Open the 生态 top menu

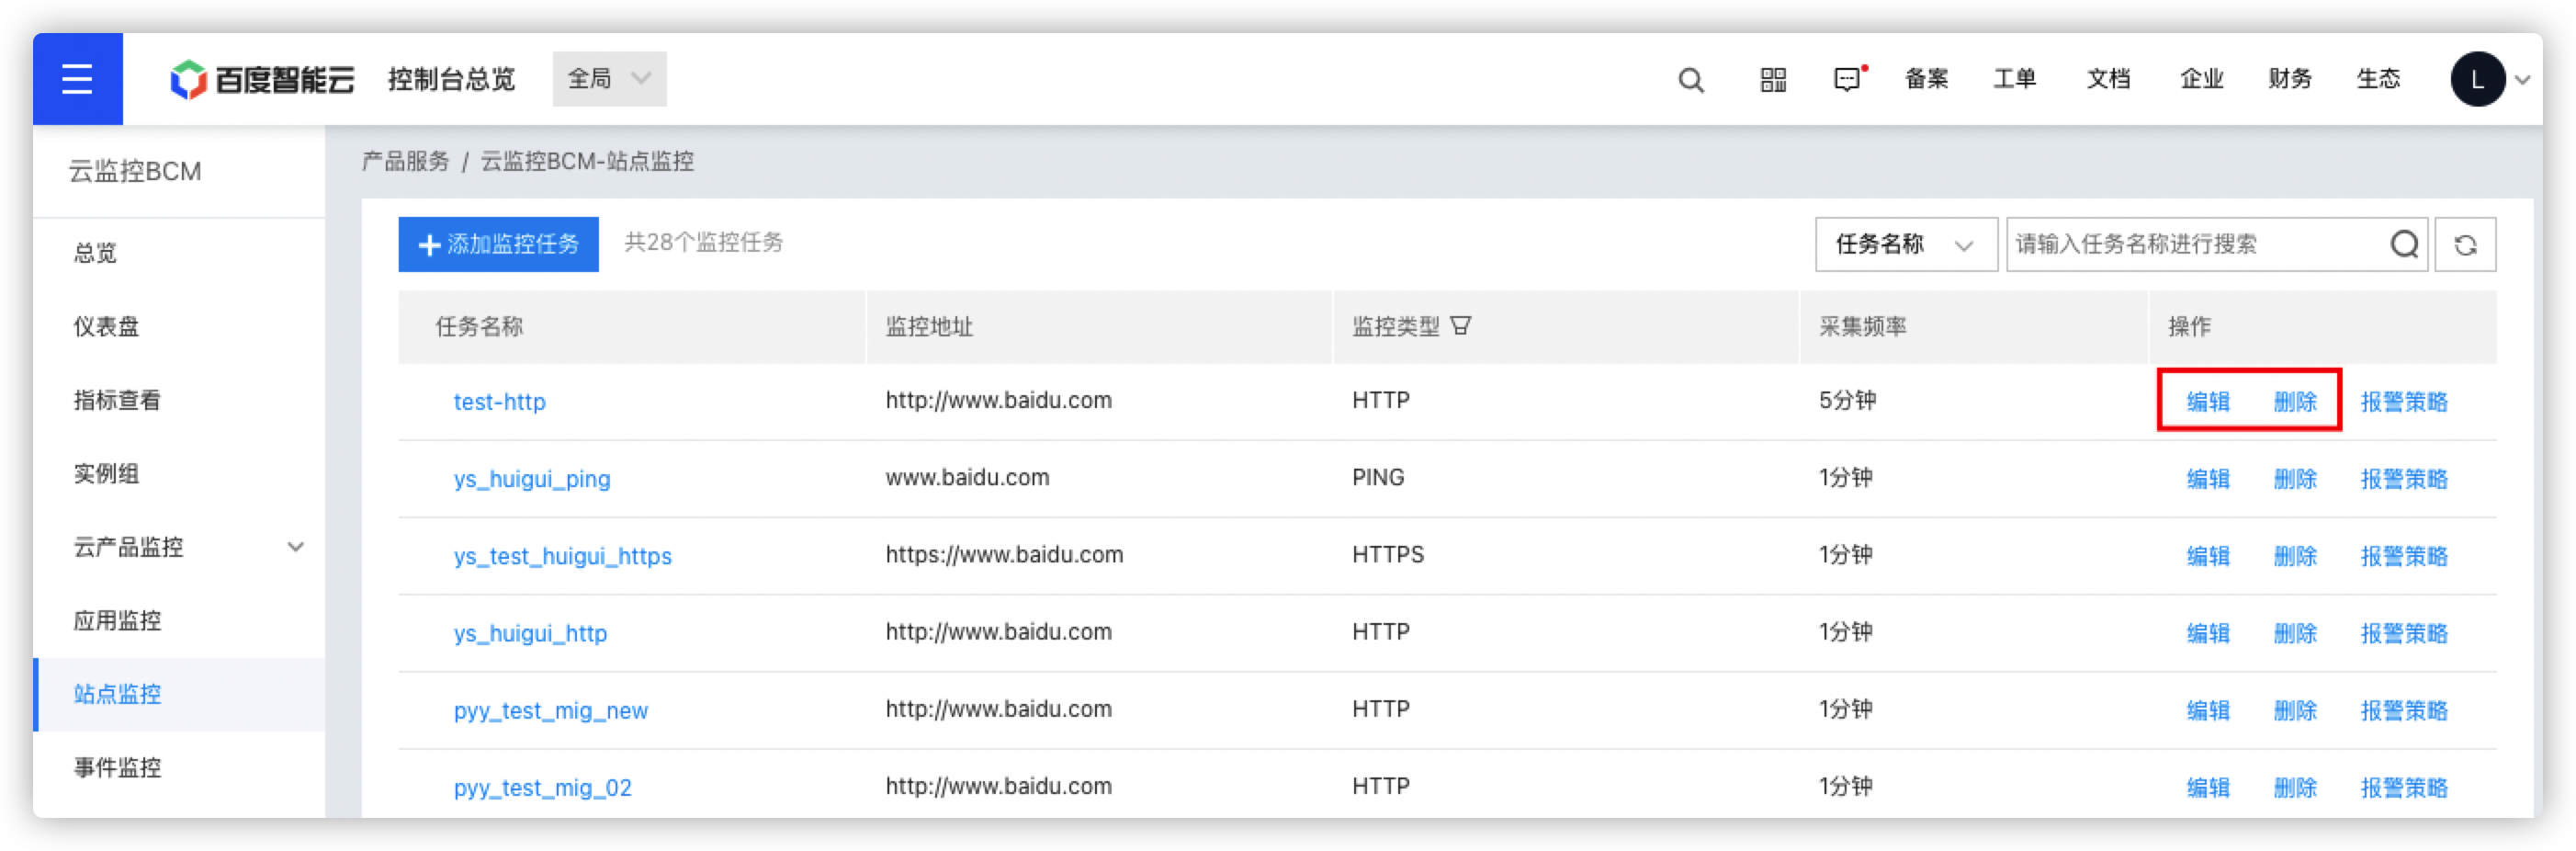click(2378, 79)
